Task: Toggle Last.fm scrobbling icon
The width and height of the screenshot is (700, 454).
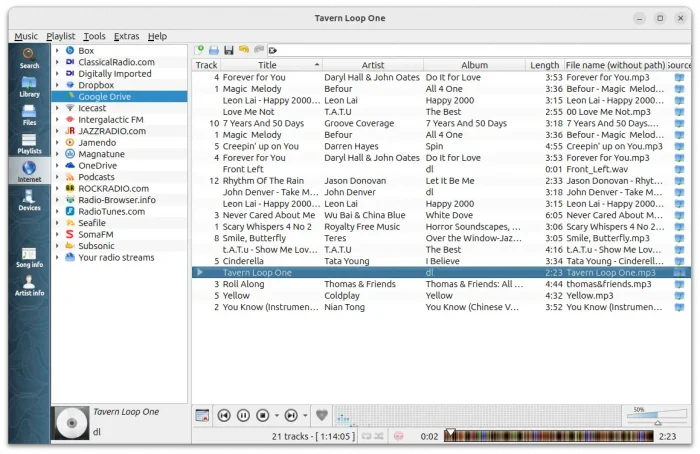Action: (398, 436)
